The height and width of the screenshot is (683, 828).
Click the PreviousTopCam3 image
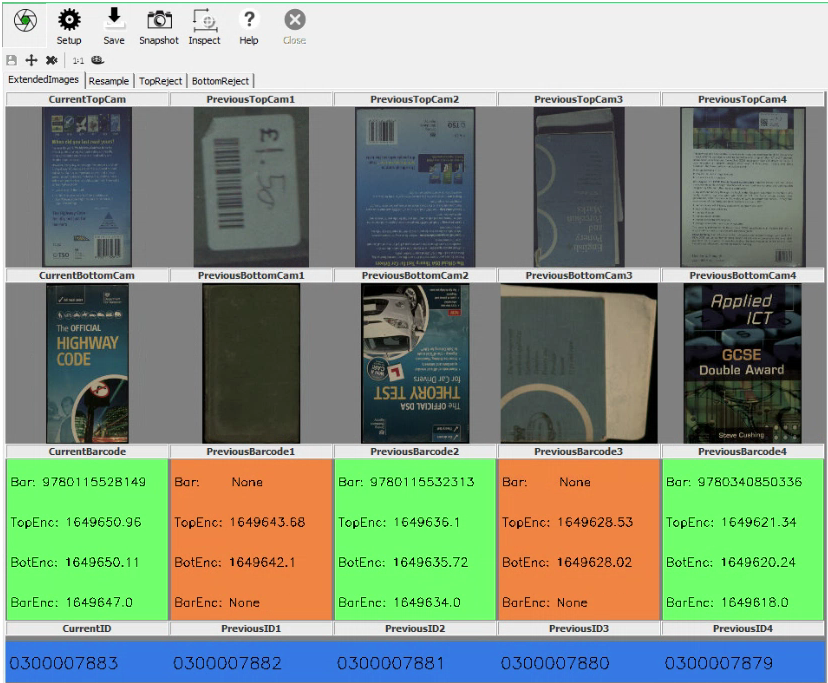pos(579,186)
